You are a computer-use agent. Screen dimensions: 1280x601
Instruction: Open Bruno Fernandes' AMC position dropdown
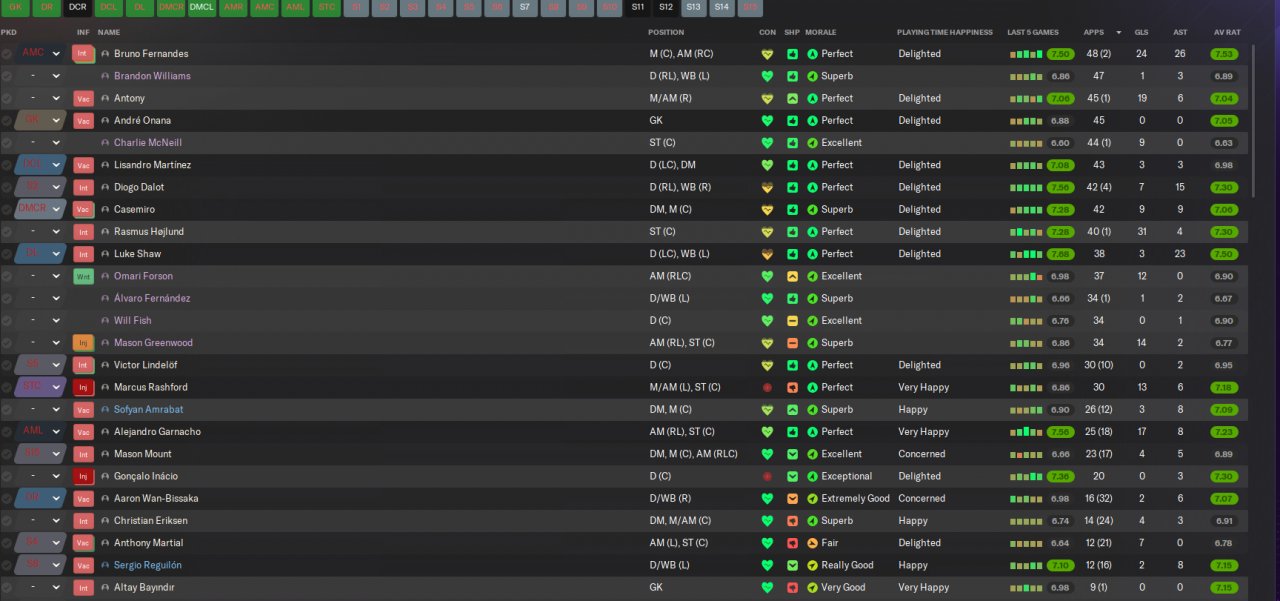pyautogui.click(x=41, y=54)
